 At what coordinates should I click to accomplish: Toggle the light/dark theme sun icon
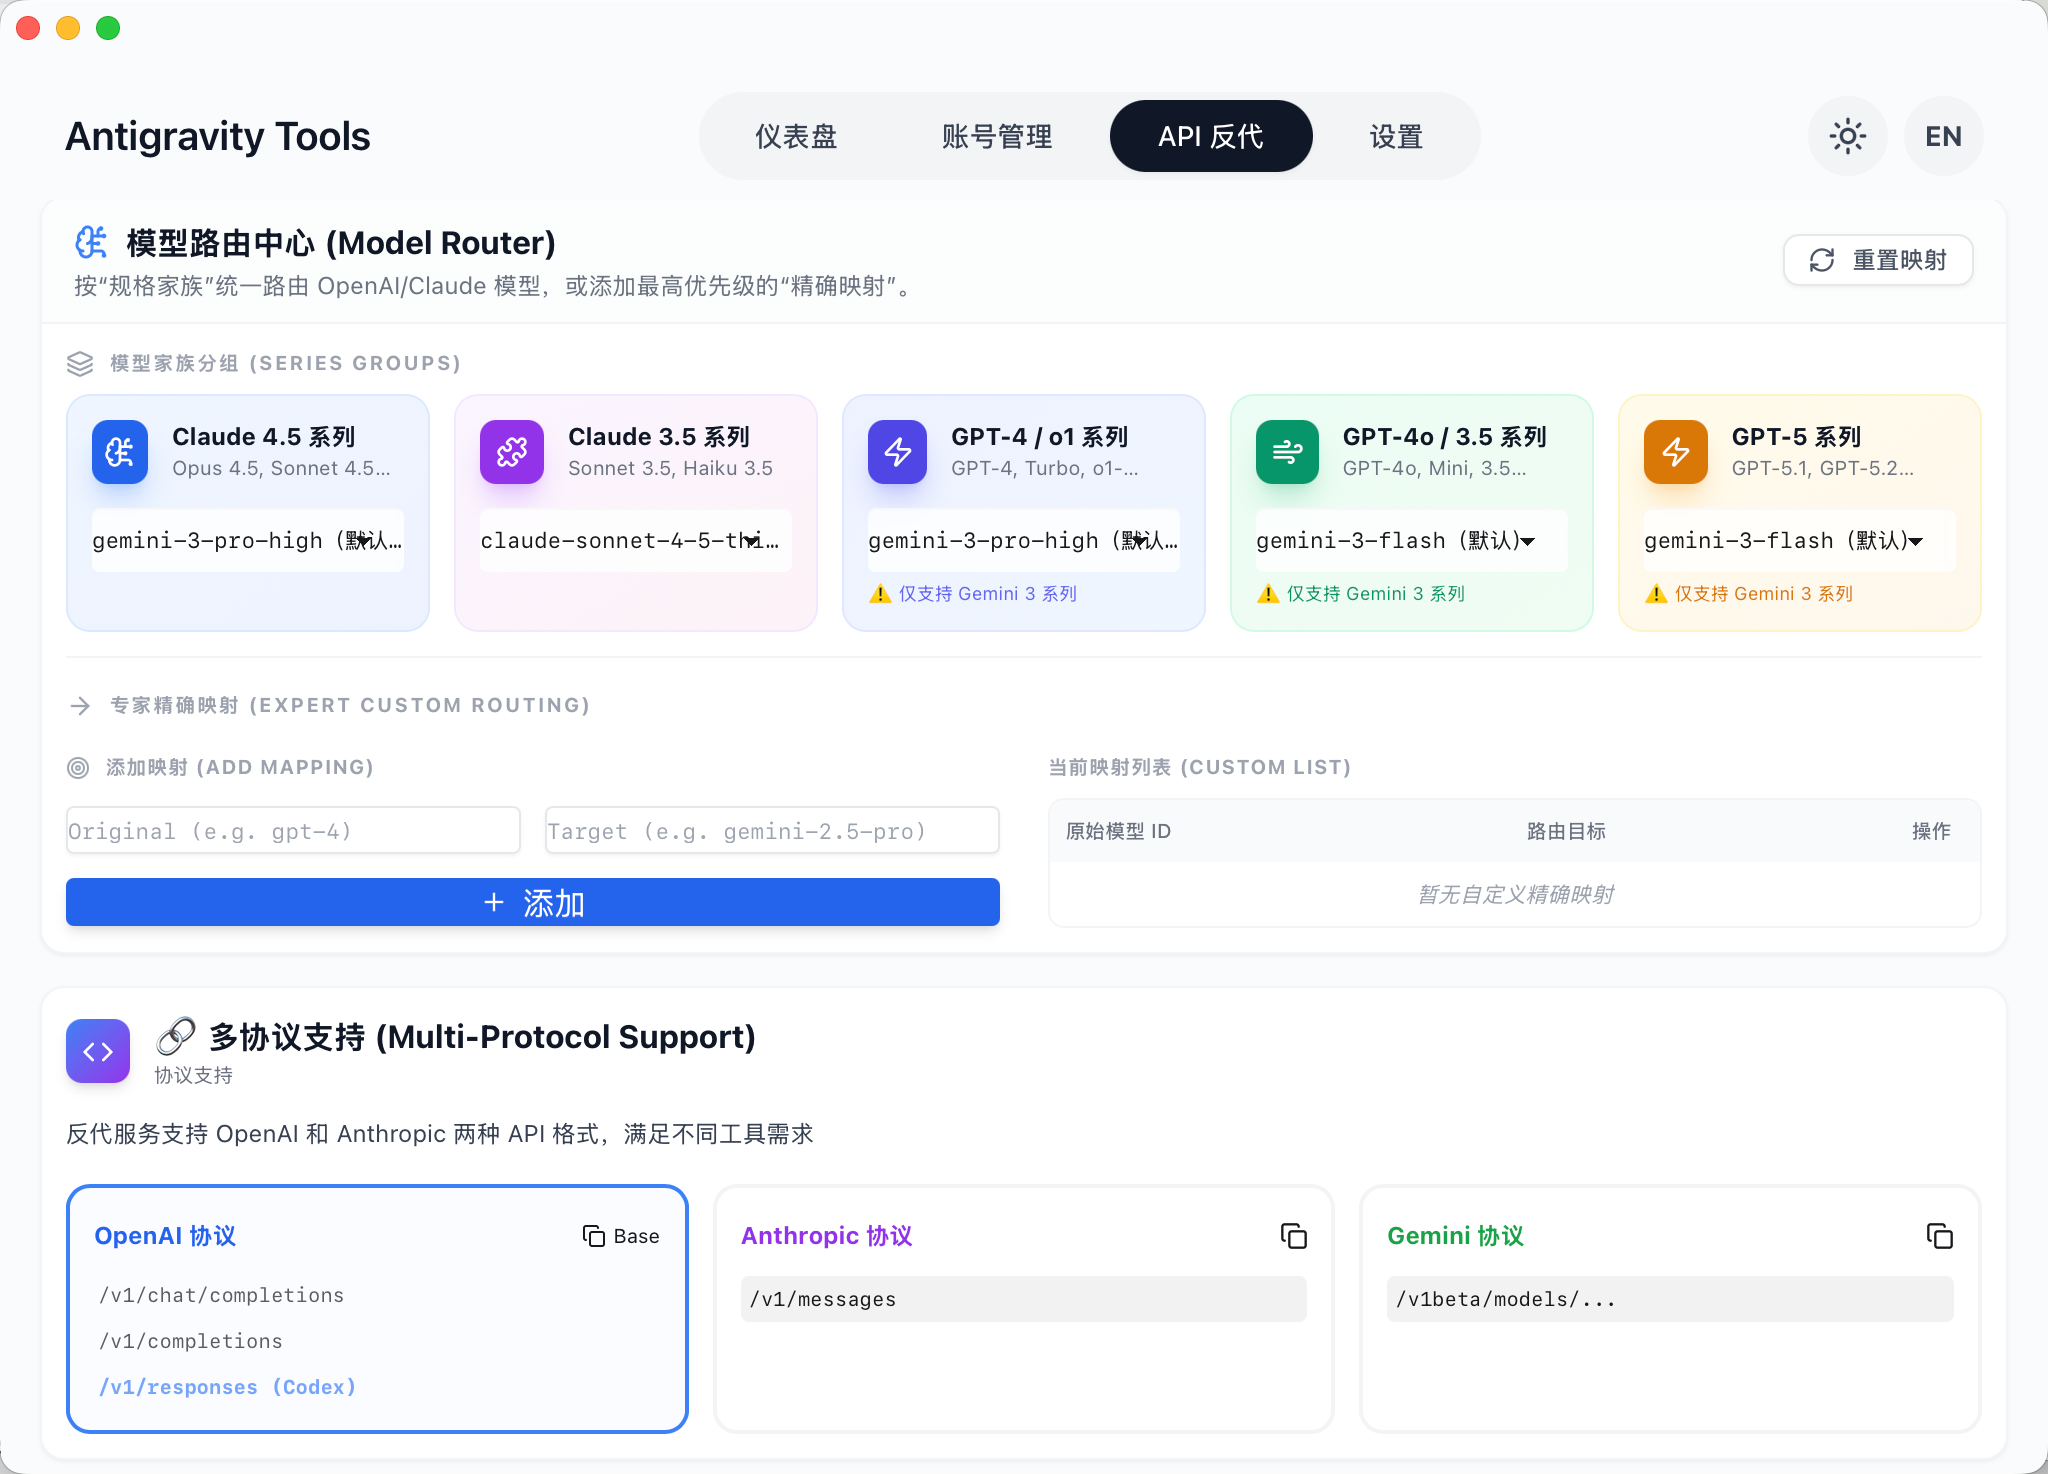pyautogui.click(x=1847, y=136)
